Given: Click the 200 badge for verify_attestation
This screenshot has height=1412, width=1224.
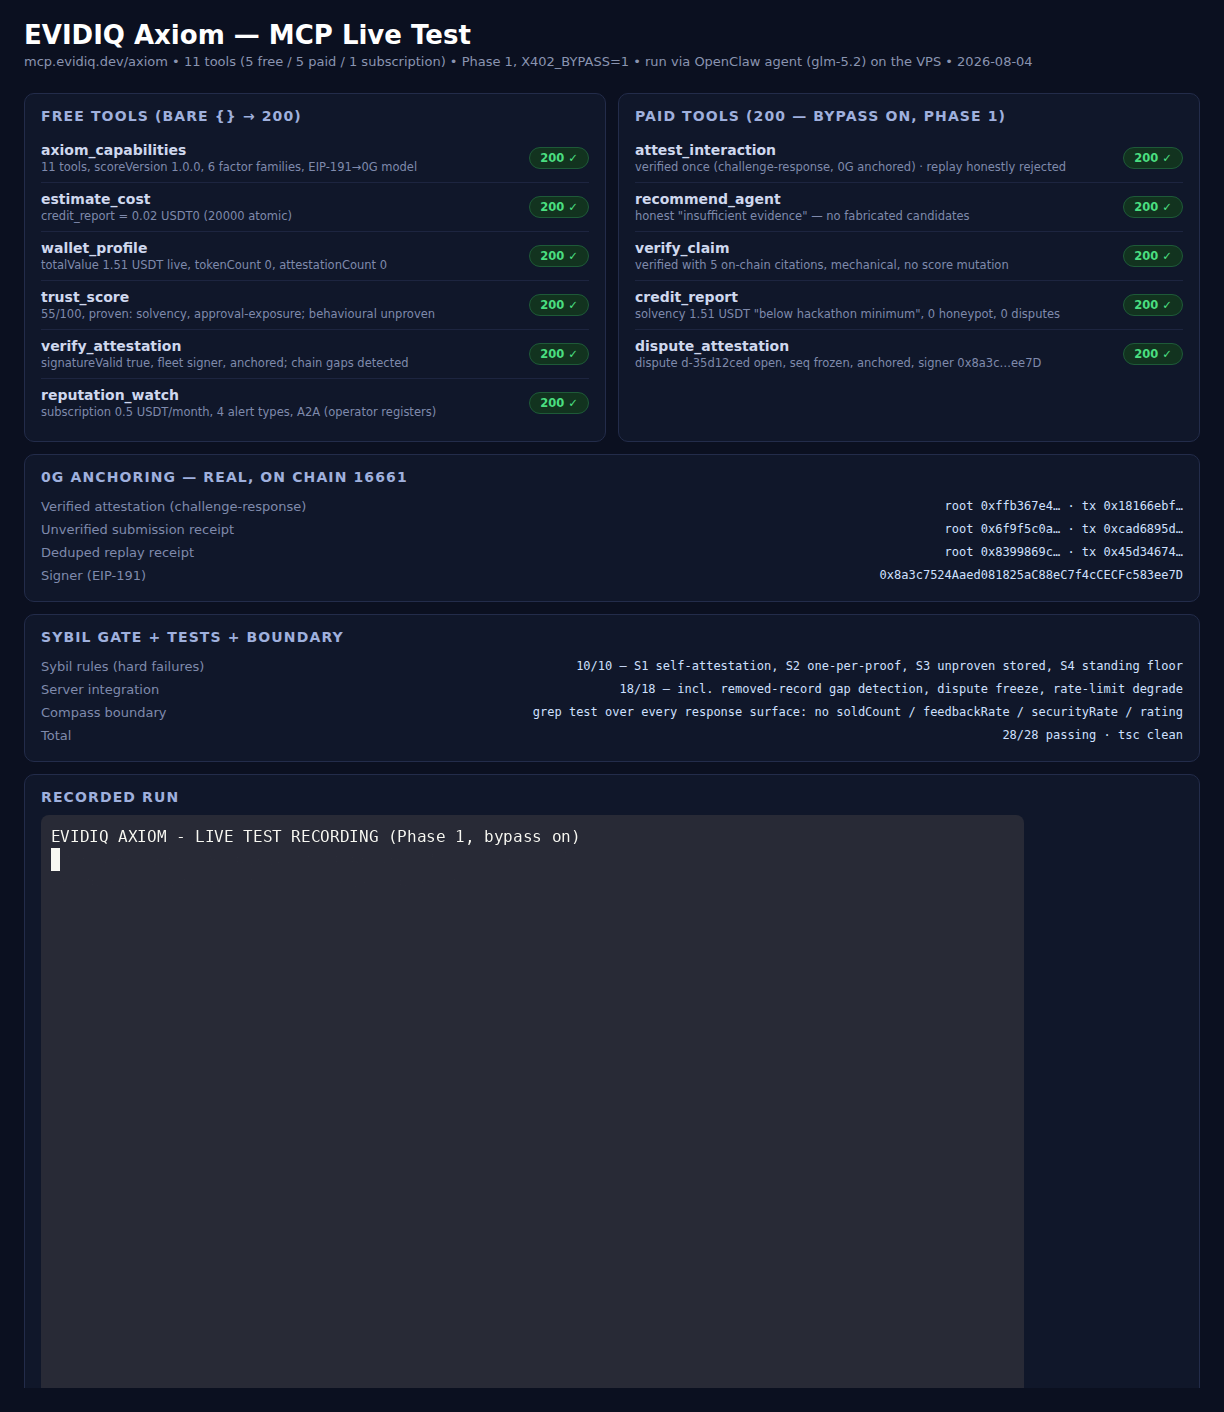Looking at the screenshot, I should click(x=558, y=354).
